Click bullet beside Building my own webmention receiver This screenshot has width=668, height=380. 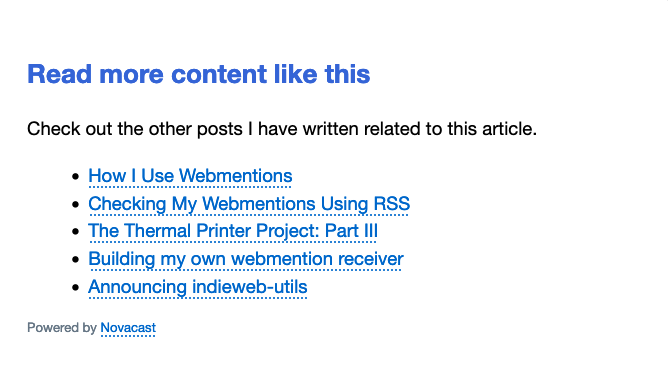point(76,259)
